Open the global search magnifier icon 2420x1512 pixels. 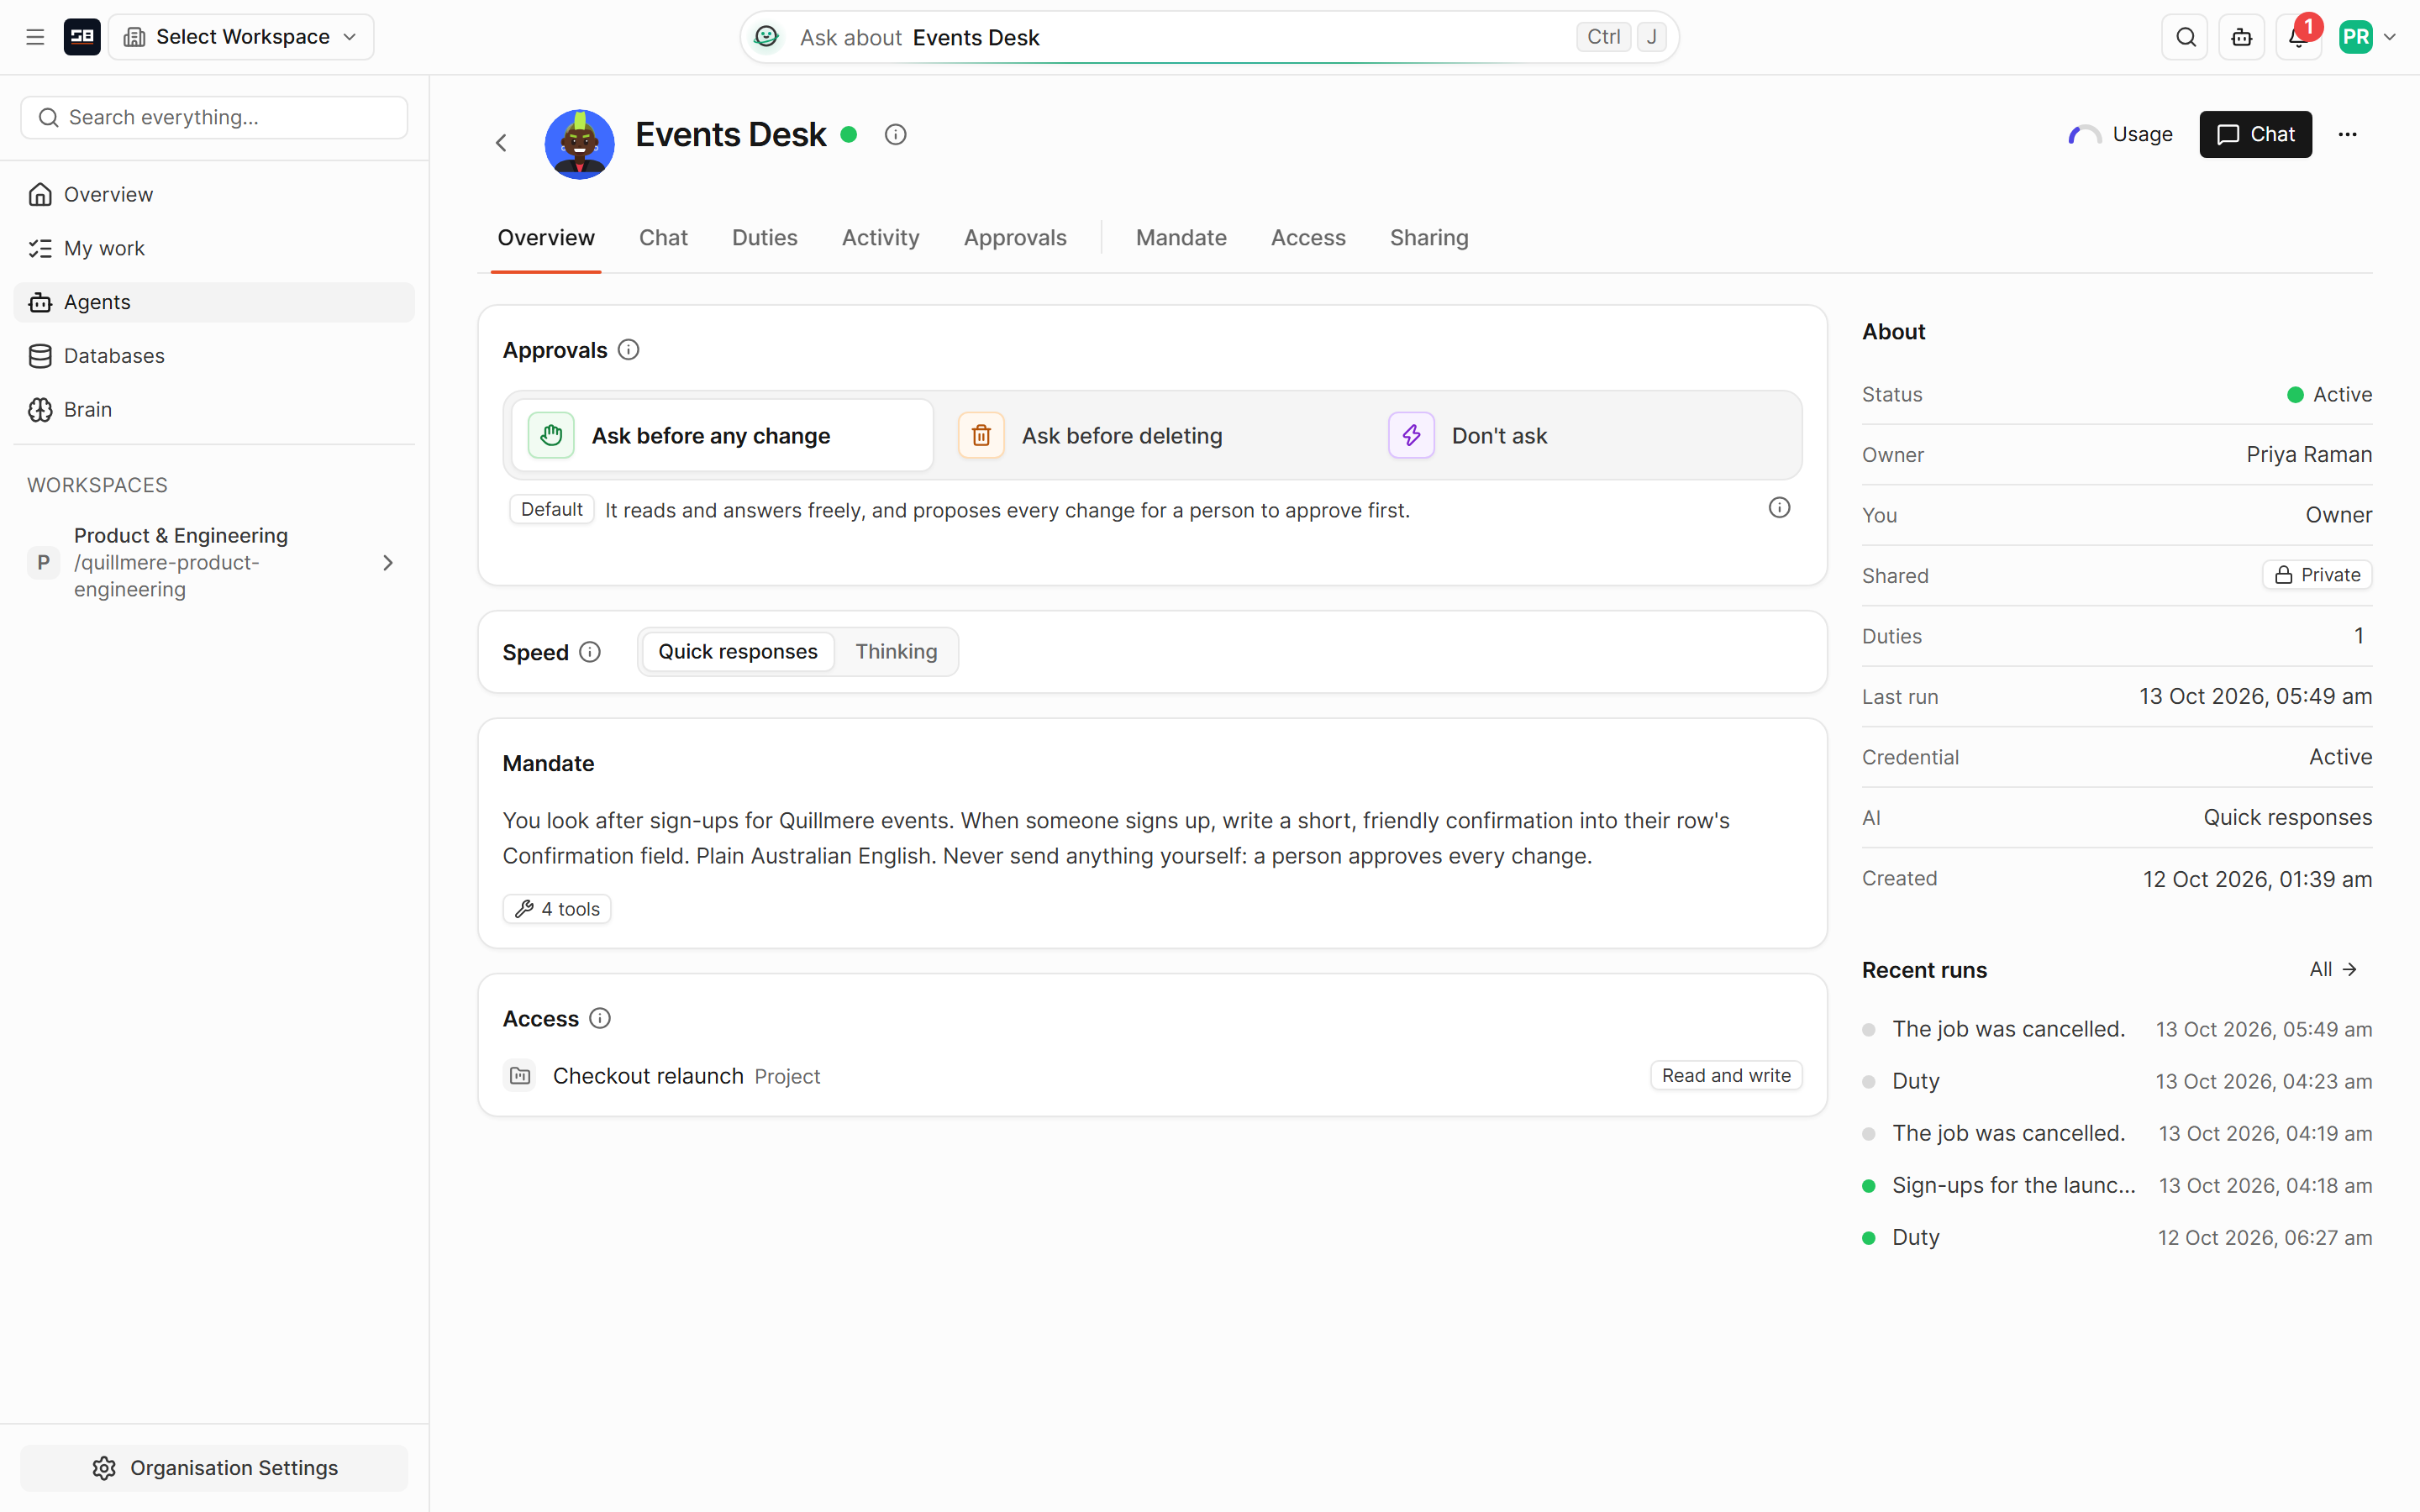(2185, 37)
